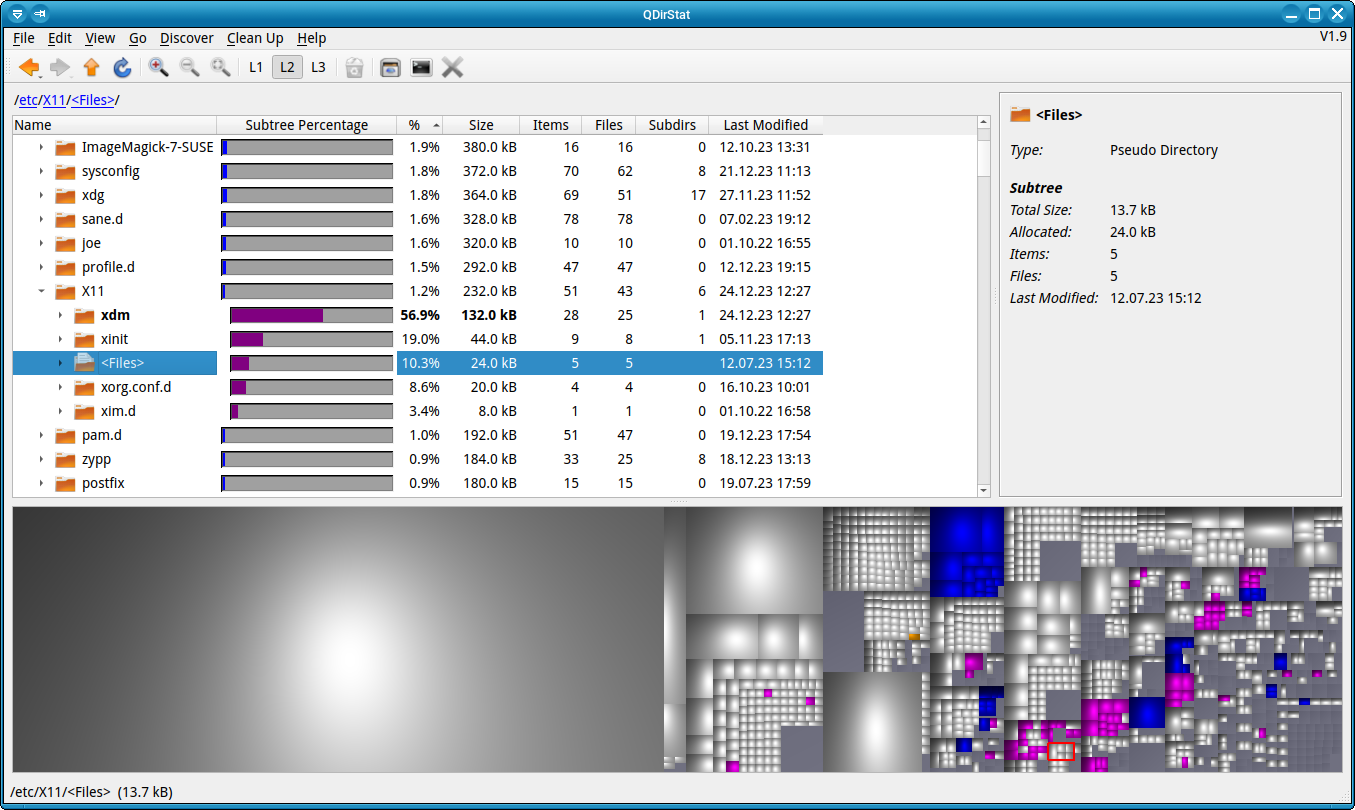Open file manager here
The image size is (1355, 810).
pos(390,67)
